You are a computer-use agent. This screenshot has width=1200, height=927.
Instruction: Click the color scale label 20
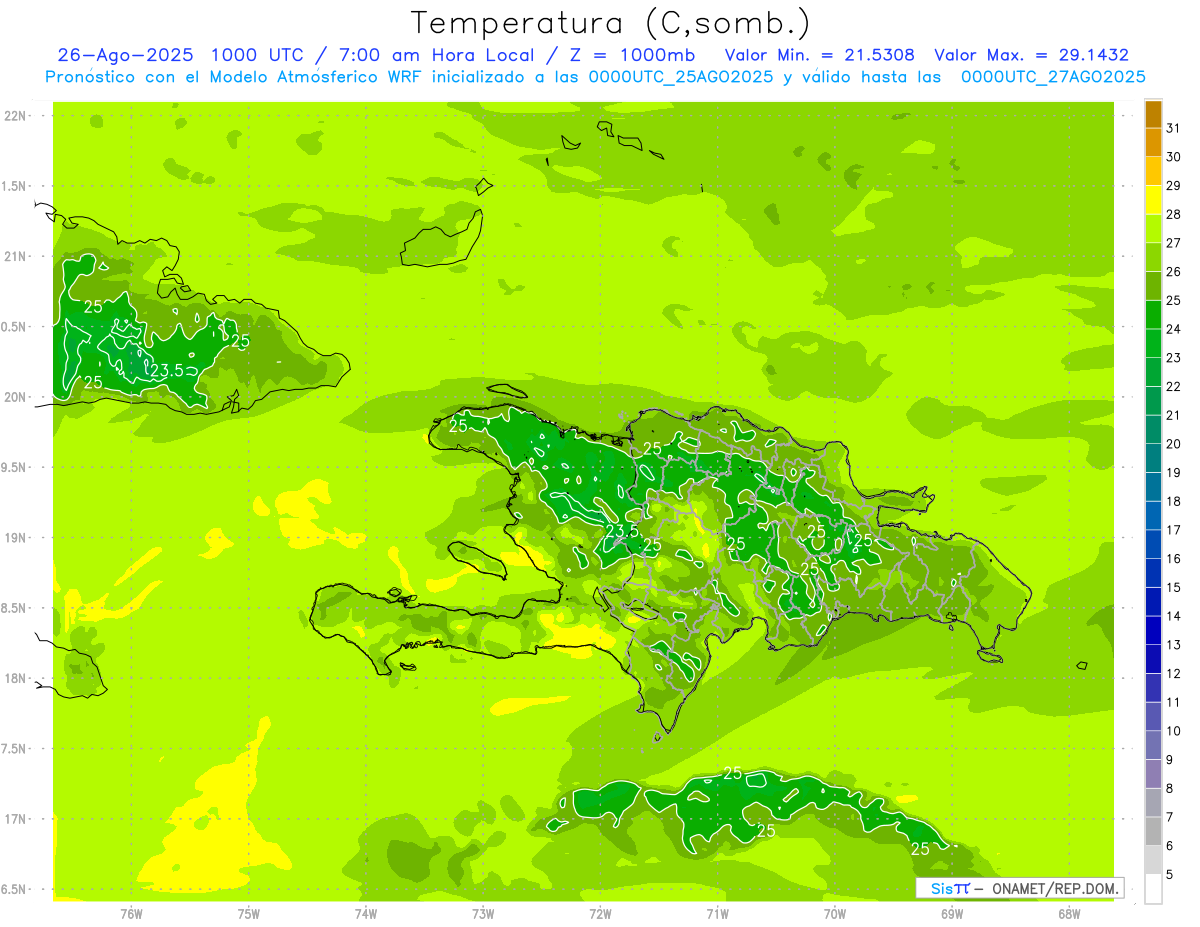point(1173,444)
